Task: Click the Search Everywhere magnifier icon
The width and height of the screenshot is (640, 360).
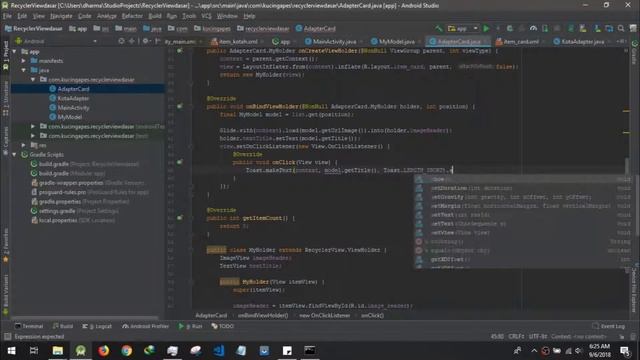Action: tap(621, 29)
